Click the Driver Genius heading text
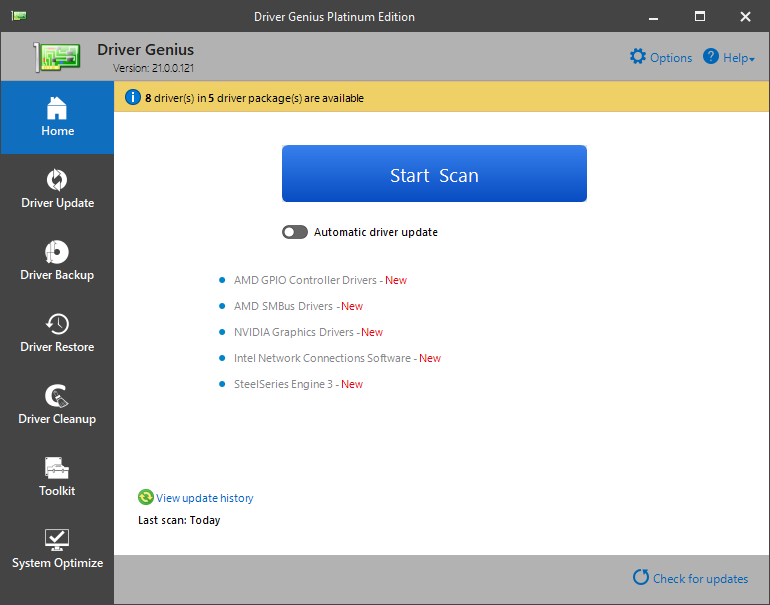 [x=145, y=50]
